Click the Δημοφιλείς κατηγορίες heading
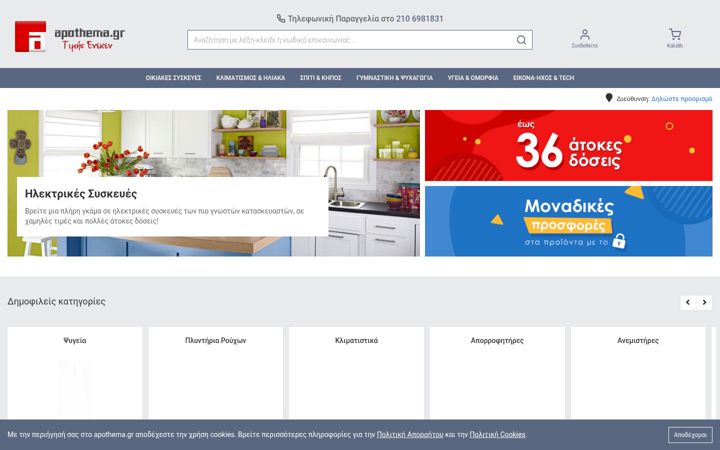Viewport: 720px width, 450px height. (56, 302)
